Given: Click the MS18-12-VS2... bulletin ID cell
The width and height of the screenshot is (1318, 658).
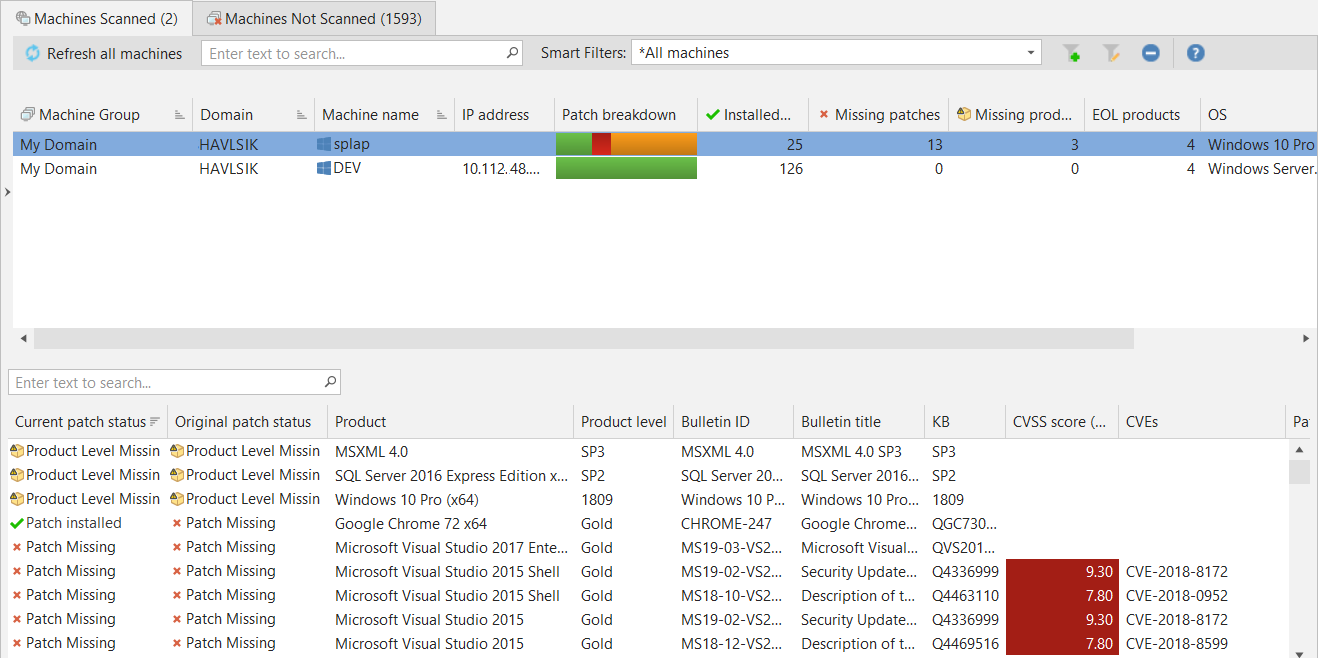Looking at the screenshot, I should click(x=732, y=643).
